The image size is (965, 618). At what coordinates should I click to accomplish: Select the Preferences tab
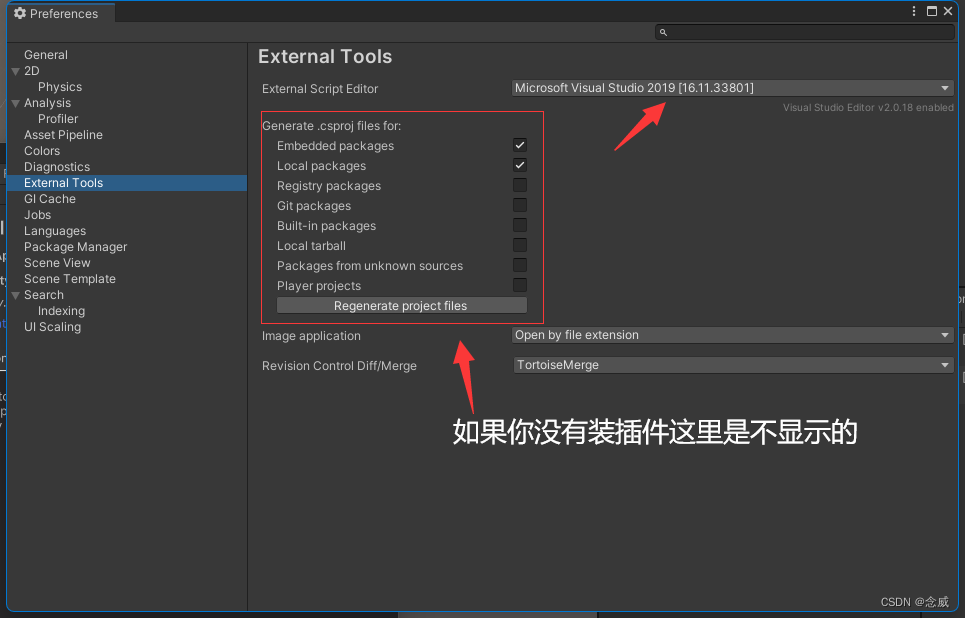60,13
